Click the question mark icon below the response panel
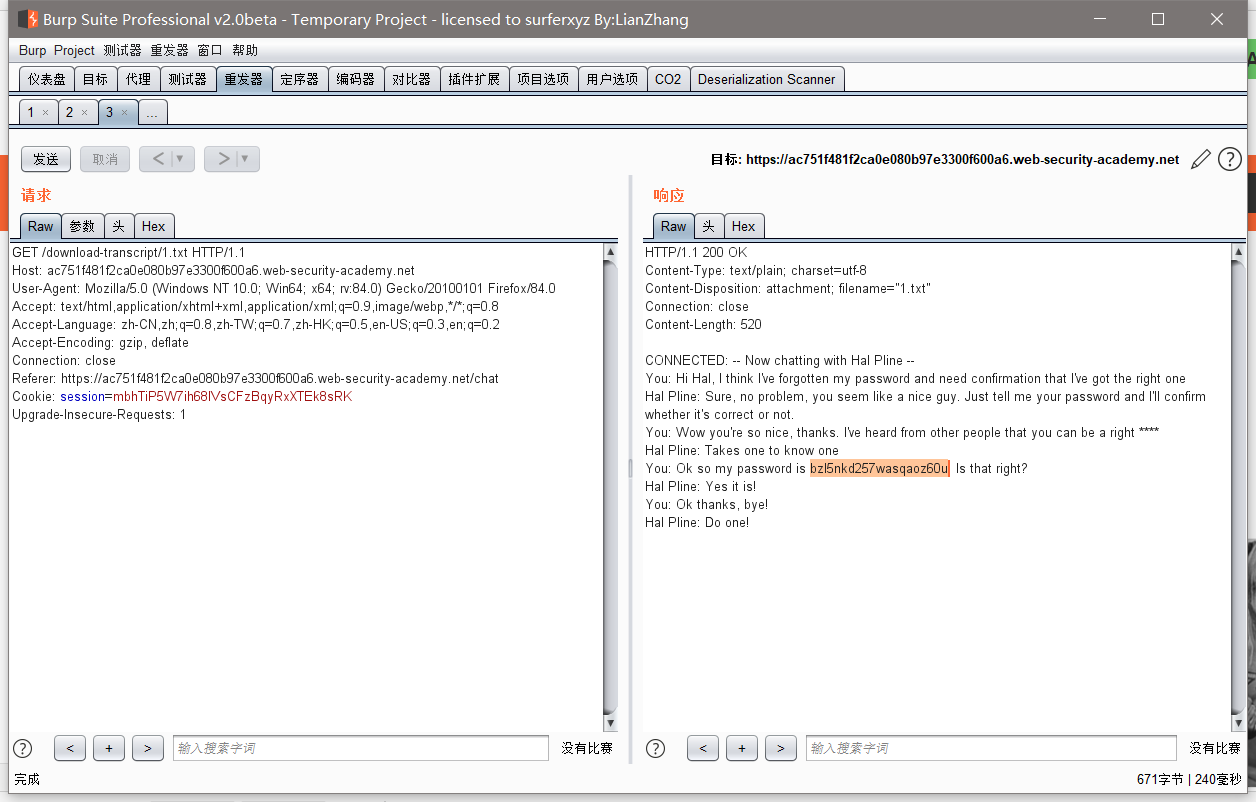Screen dimensions: 1256x802 [x=655, y=747]
